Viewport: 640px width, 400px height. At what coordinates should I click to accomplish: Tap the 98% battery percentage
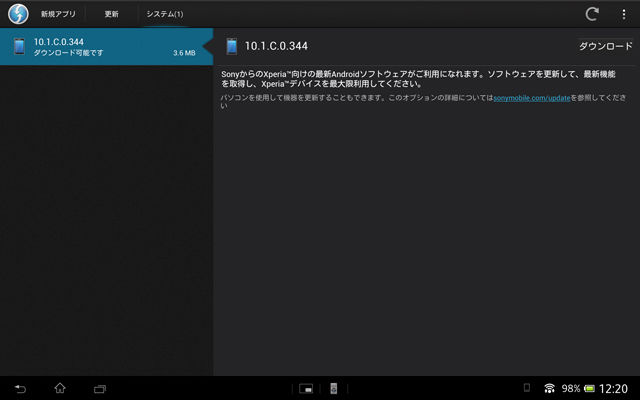click(571, 388)
